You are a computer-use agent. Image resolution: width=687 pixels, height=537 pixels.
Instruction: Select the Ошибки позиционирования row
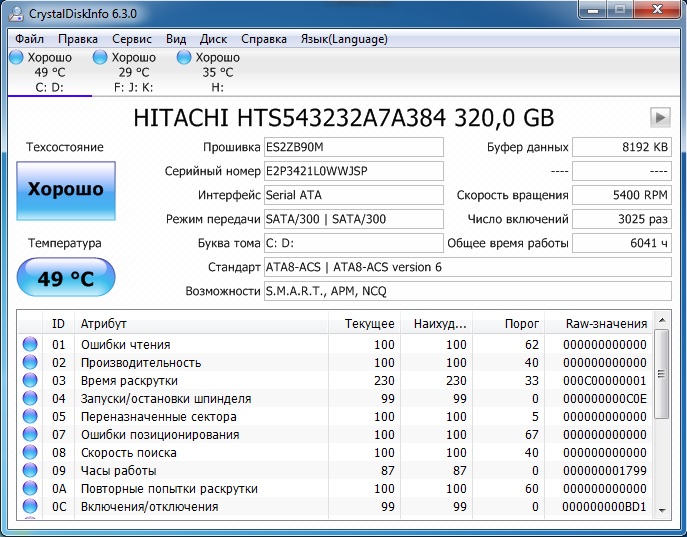(335, 435)
